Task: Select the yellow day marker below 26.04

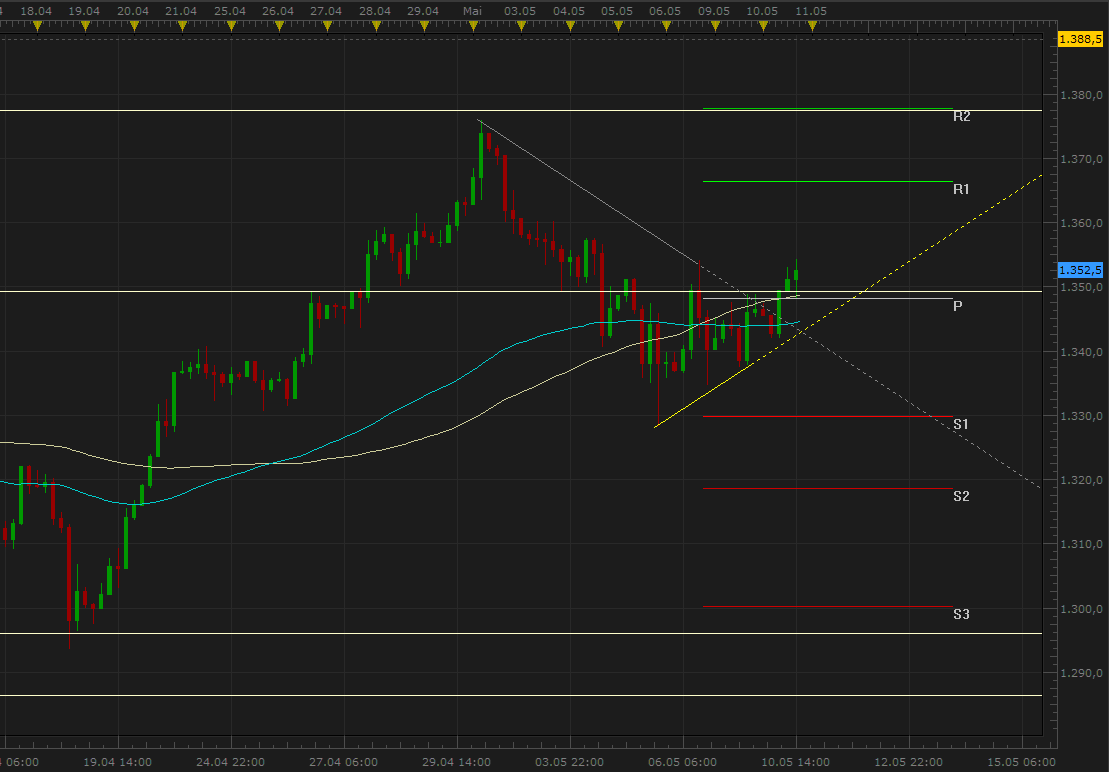Action: pos(278,26)
